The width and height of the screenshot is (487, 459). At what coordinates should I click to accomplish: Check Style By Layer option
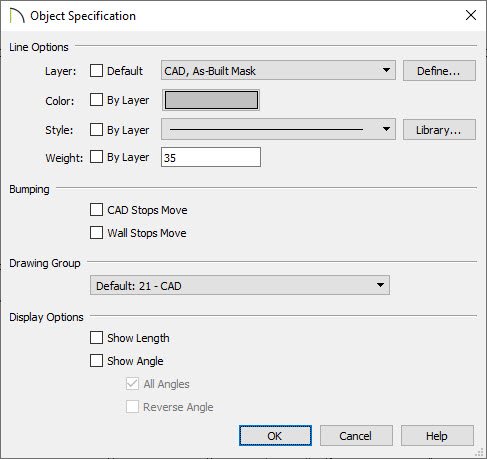tap(96, 130)
